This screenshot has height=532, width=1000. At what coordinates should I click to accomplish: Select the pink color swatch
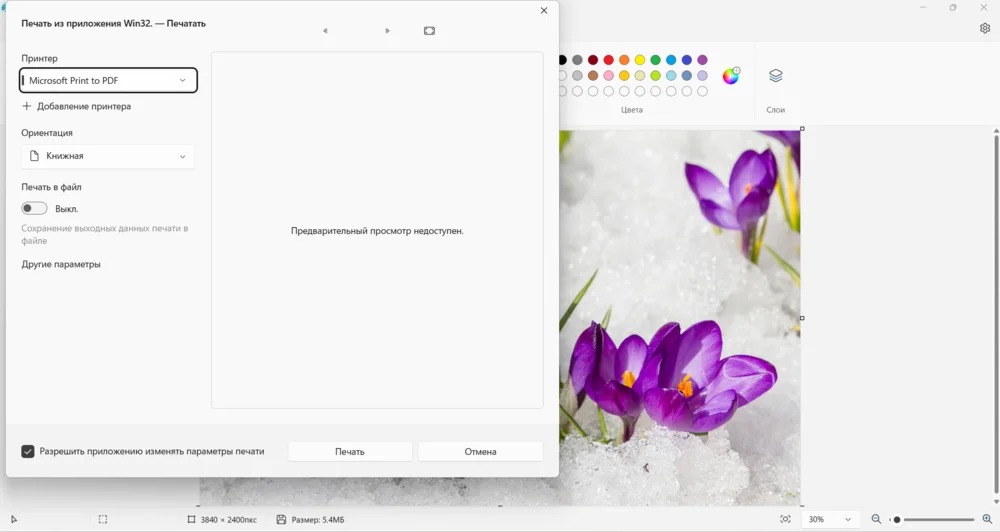tap(608, 75)
